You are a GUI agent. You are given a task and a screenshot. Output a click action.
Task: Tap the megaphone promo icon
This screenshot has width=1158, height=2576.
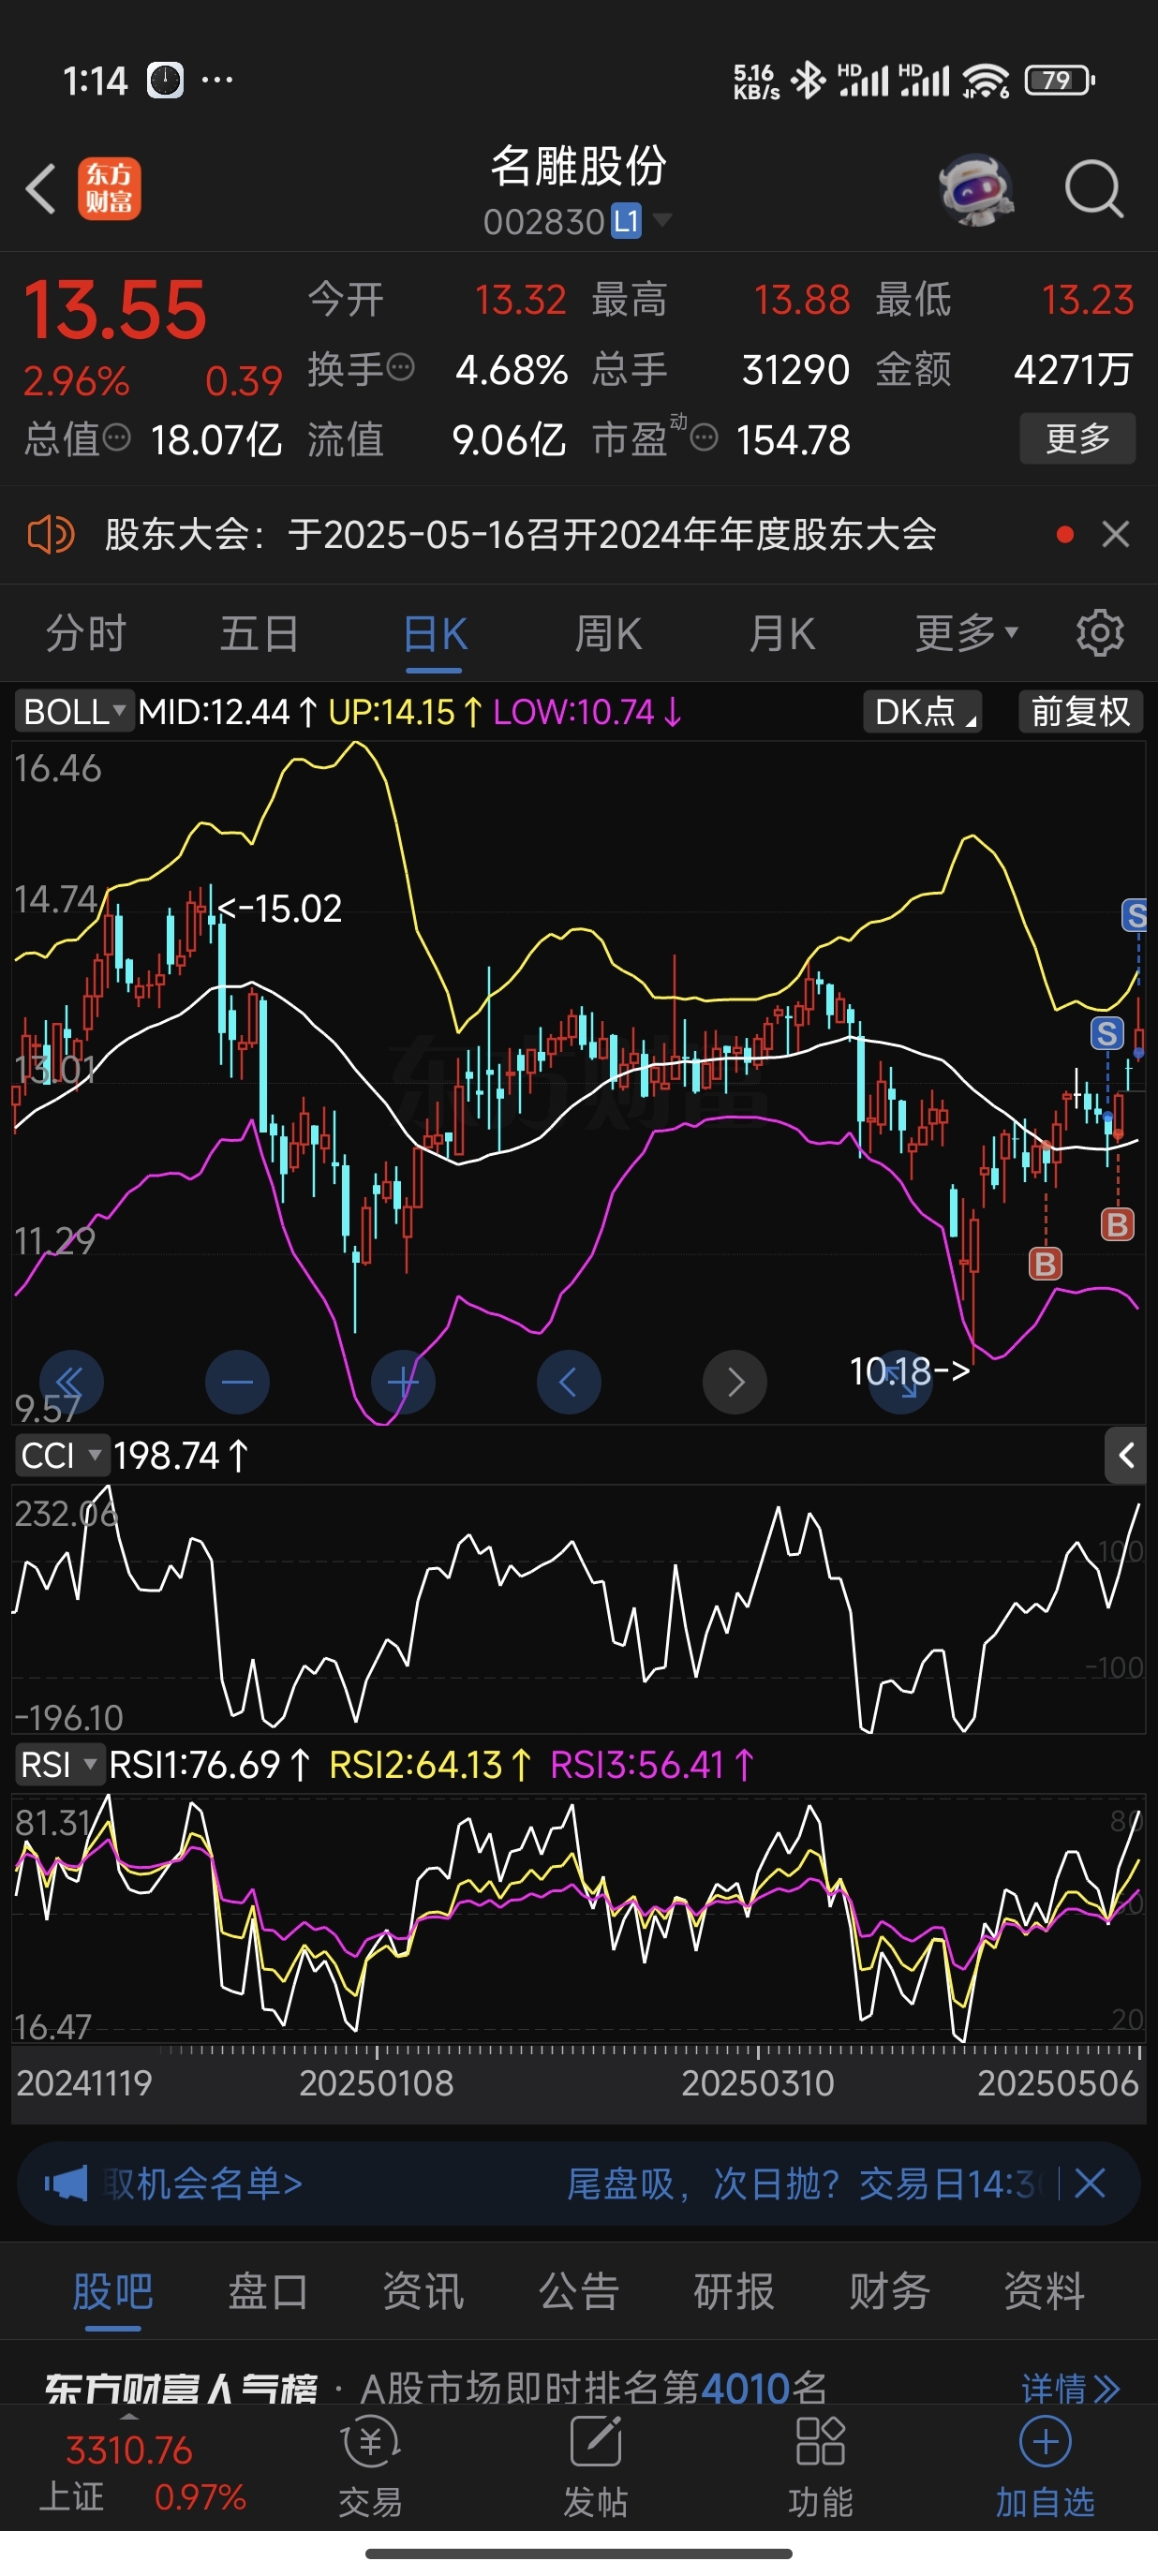pyautogui.click(x=66, y=2183)
